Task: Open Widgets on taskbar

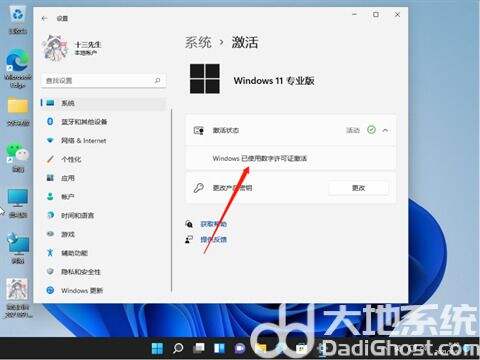Action: (x=219, y=349)
